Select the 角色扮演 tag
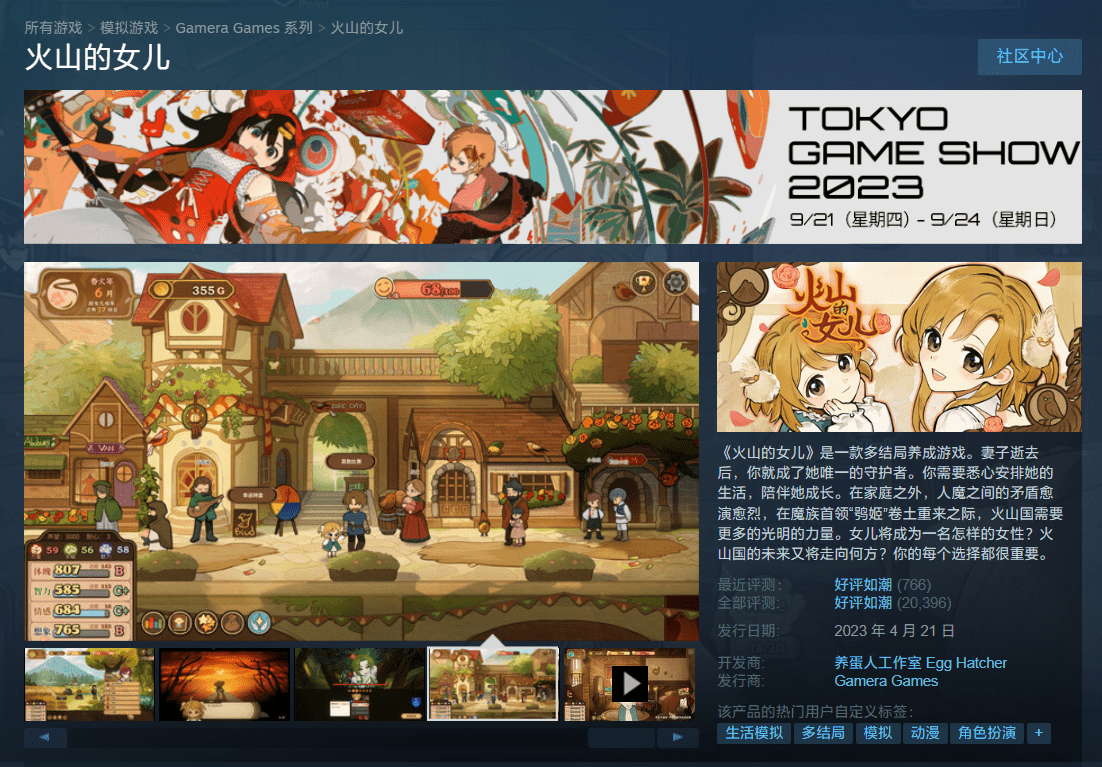This screenshot has width=1102, height=767. point(986,733)
